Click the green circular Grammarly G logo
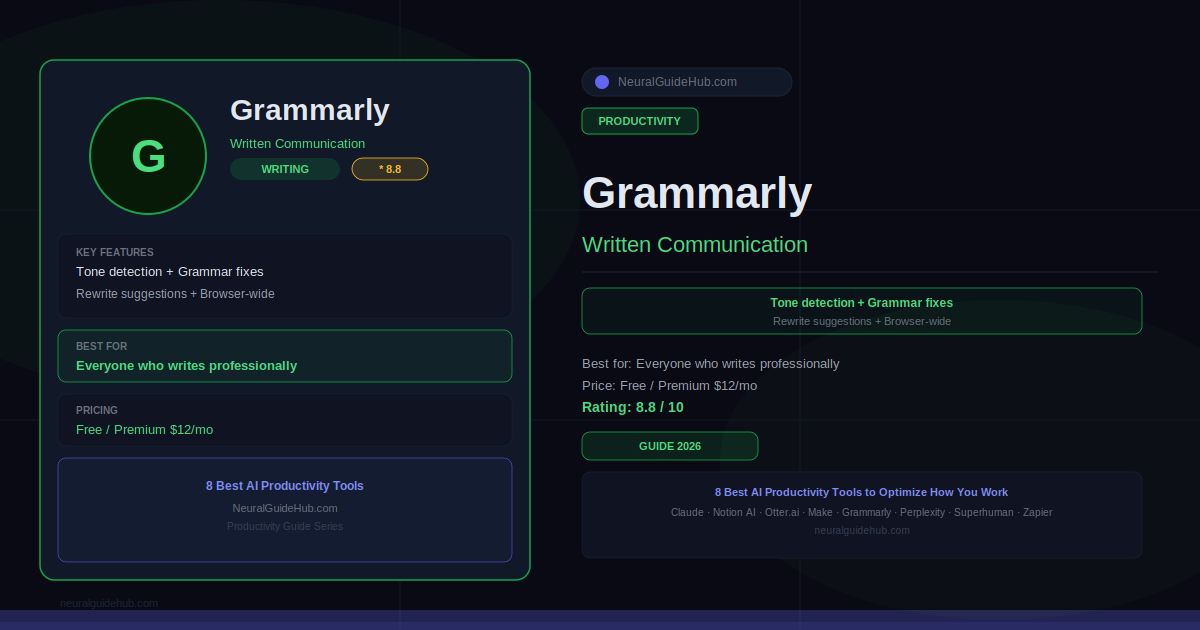The width and height of the screenshot is (1200, 630). 148,156
